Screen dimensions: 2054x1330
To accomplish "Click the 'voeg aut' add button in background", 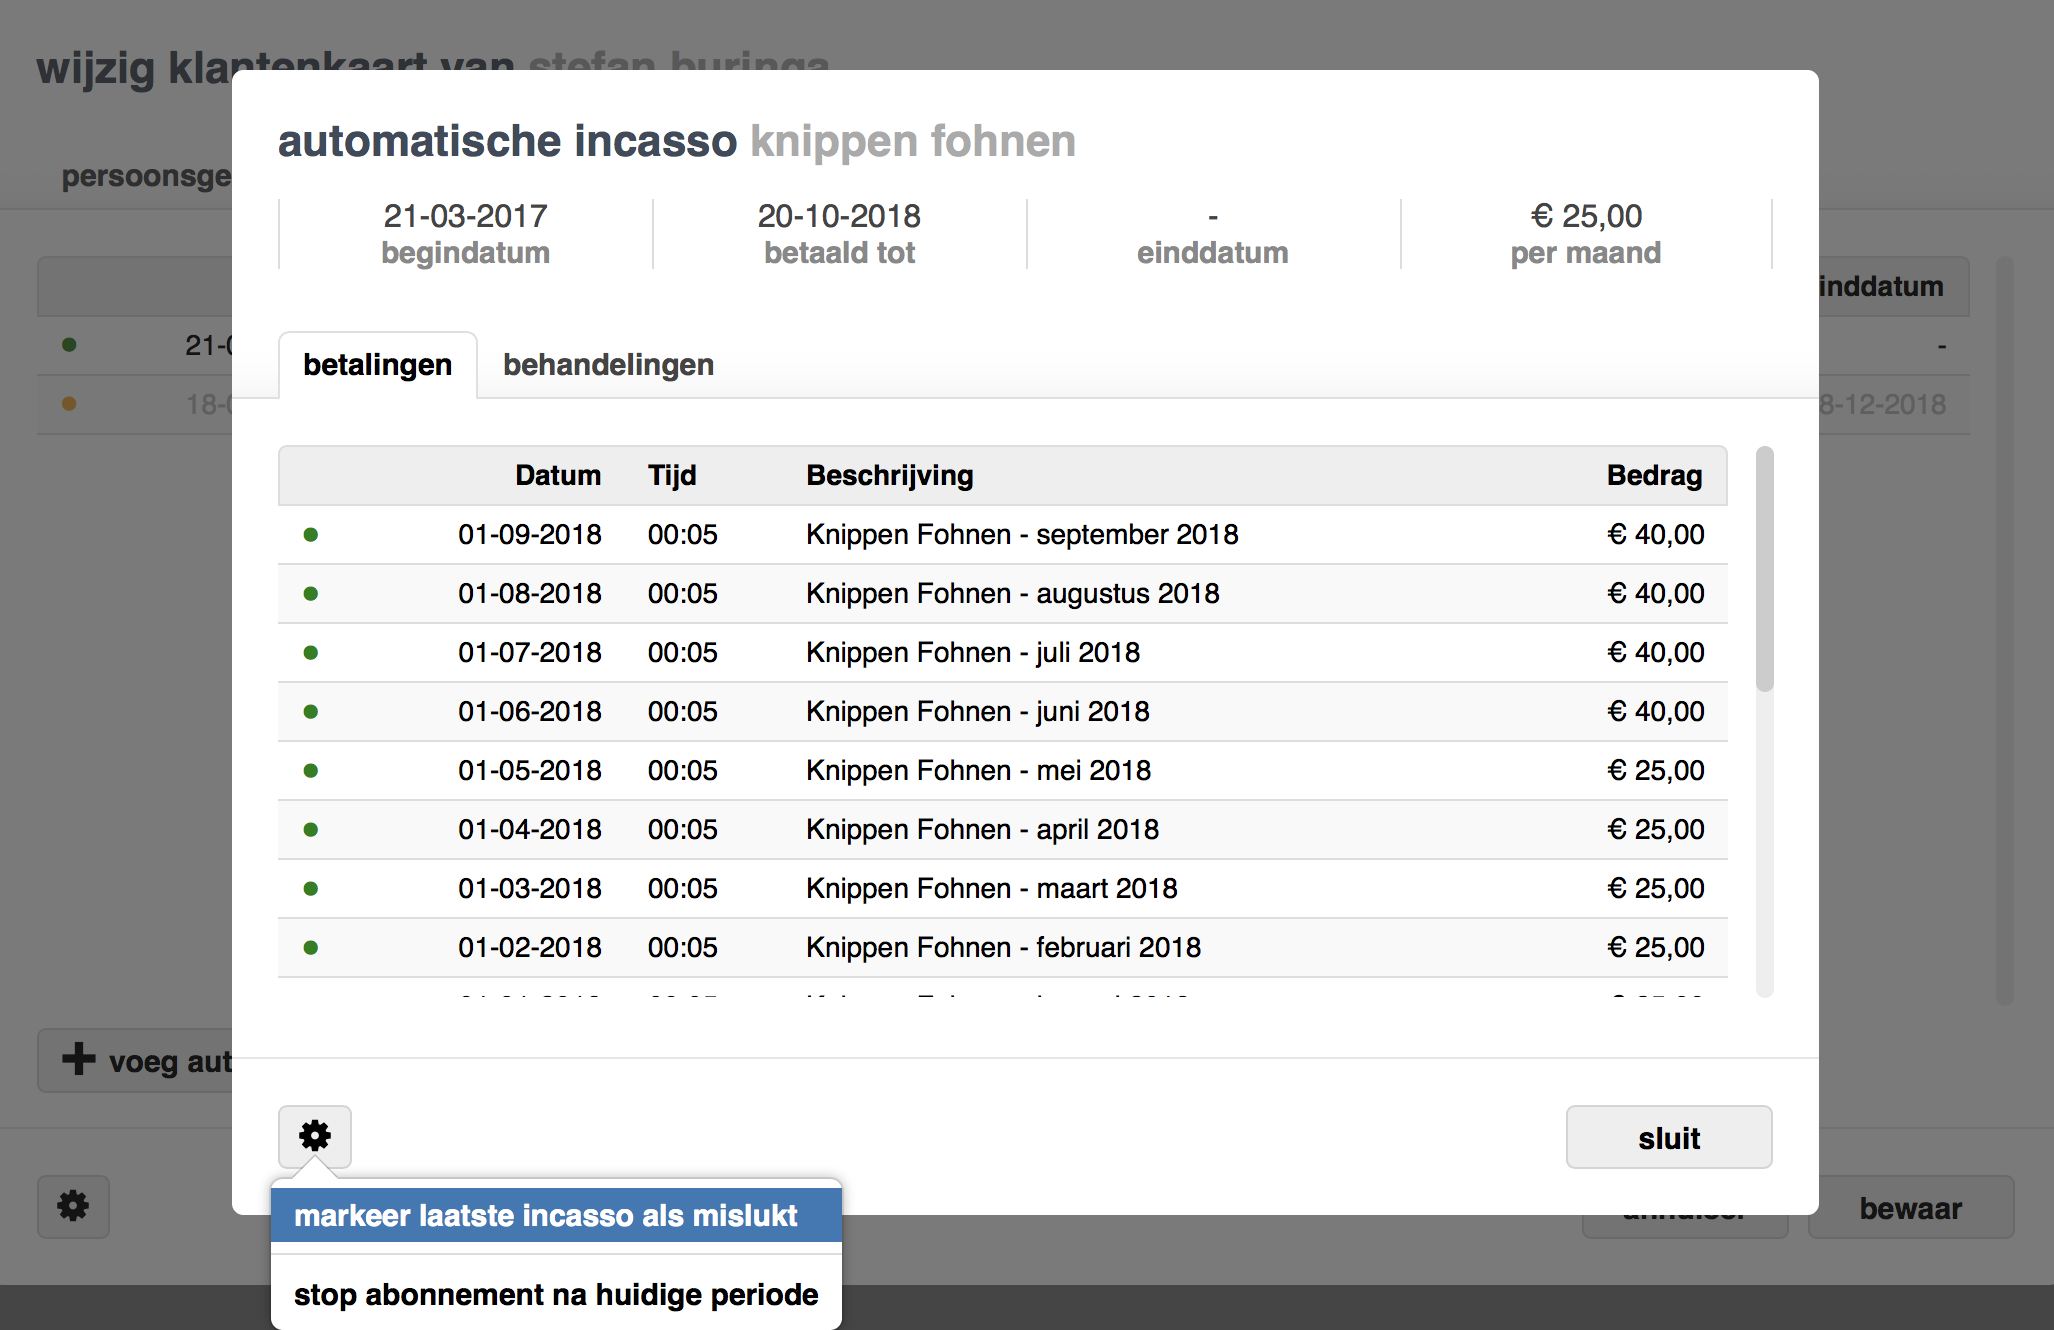I will [136, 1061].
